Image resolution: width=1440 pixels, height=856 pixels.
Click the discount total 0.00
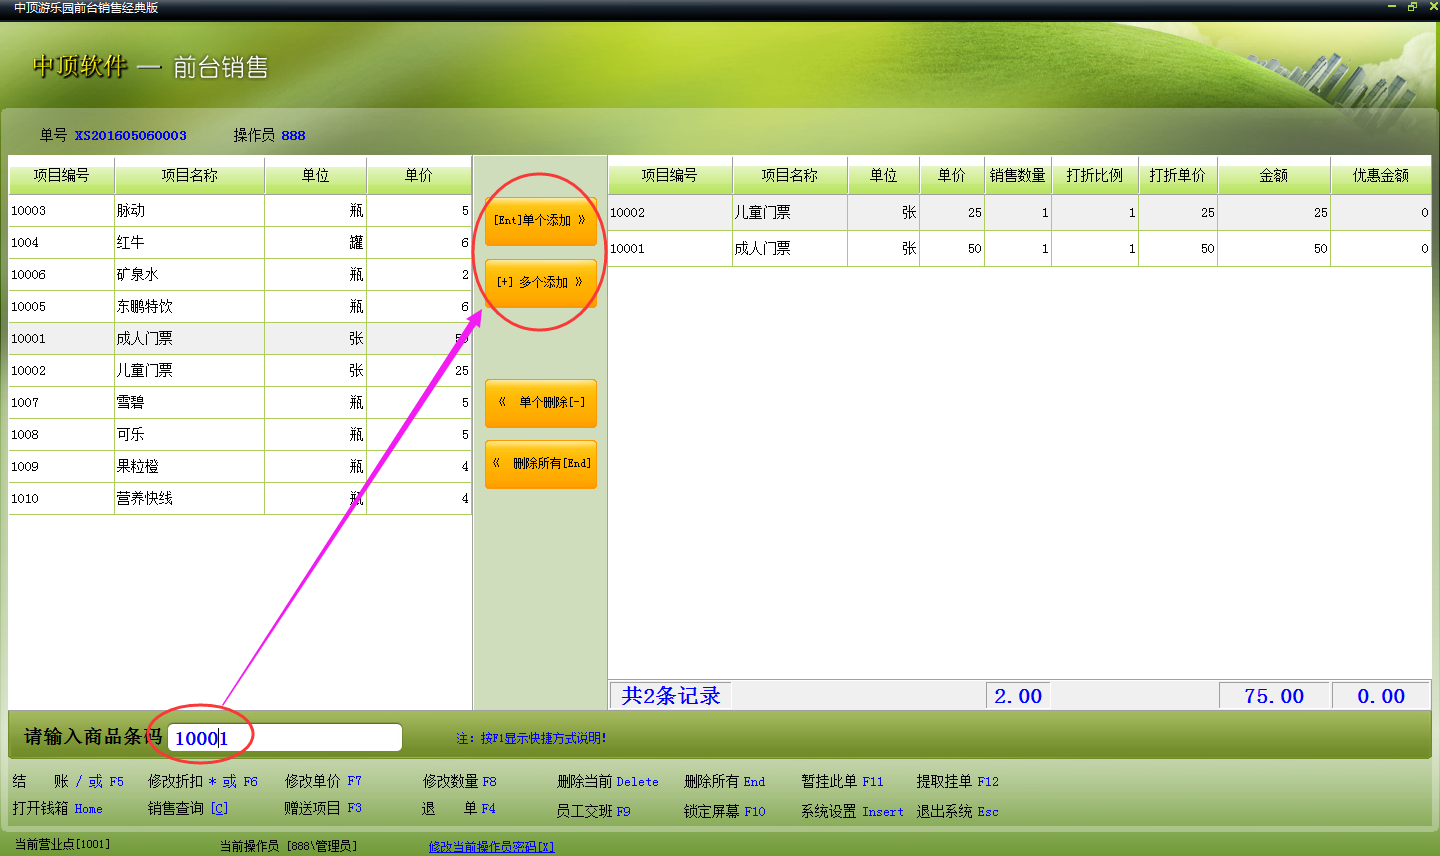[1381, 696]
